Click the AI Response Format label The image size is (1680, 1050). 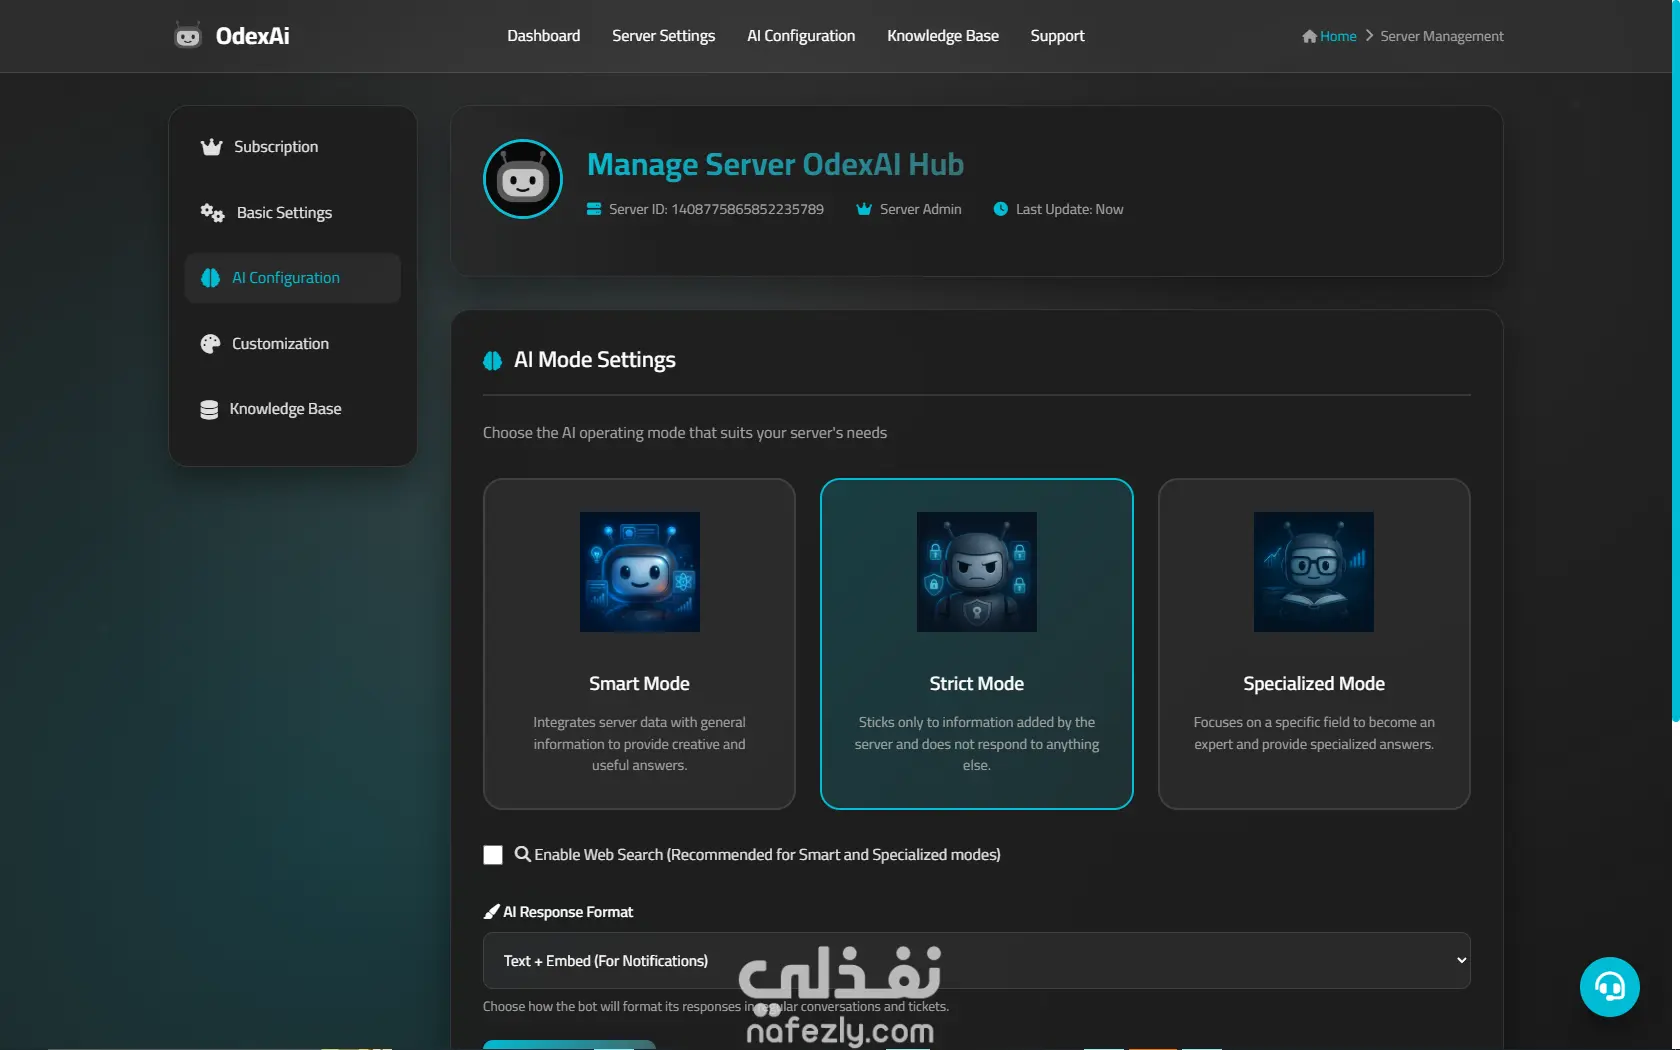pyautogui.click(x=568, y=912)
